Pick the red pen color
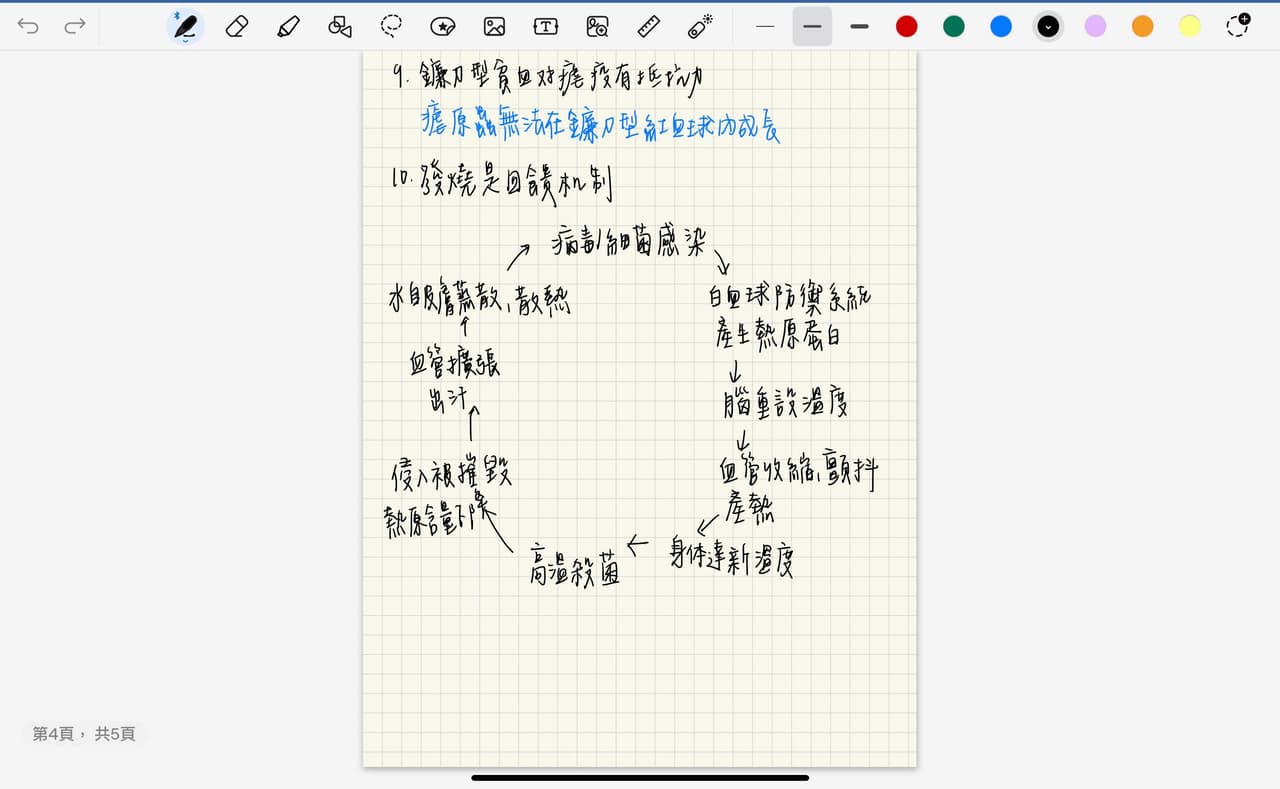 click(907, 27)
